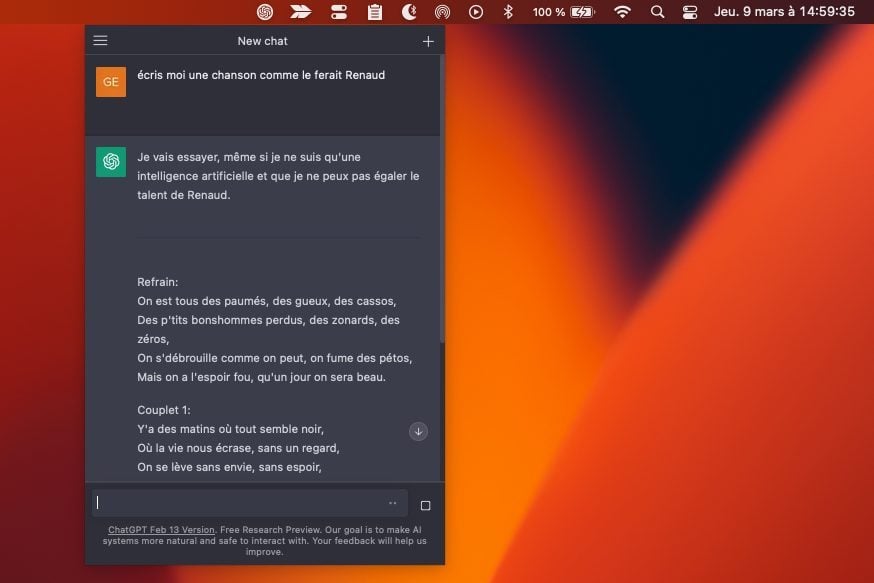Screen dimensions: 874x583
Task: Click the stop generating square icon
Action: pyautogui.click(x=425, y=506)
